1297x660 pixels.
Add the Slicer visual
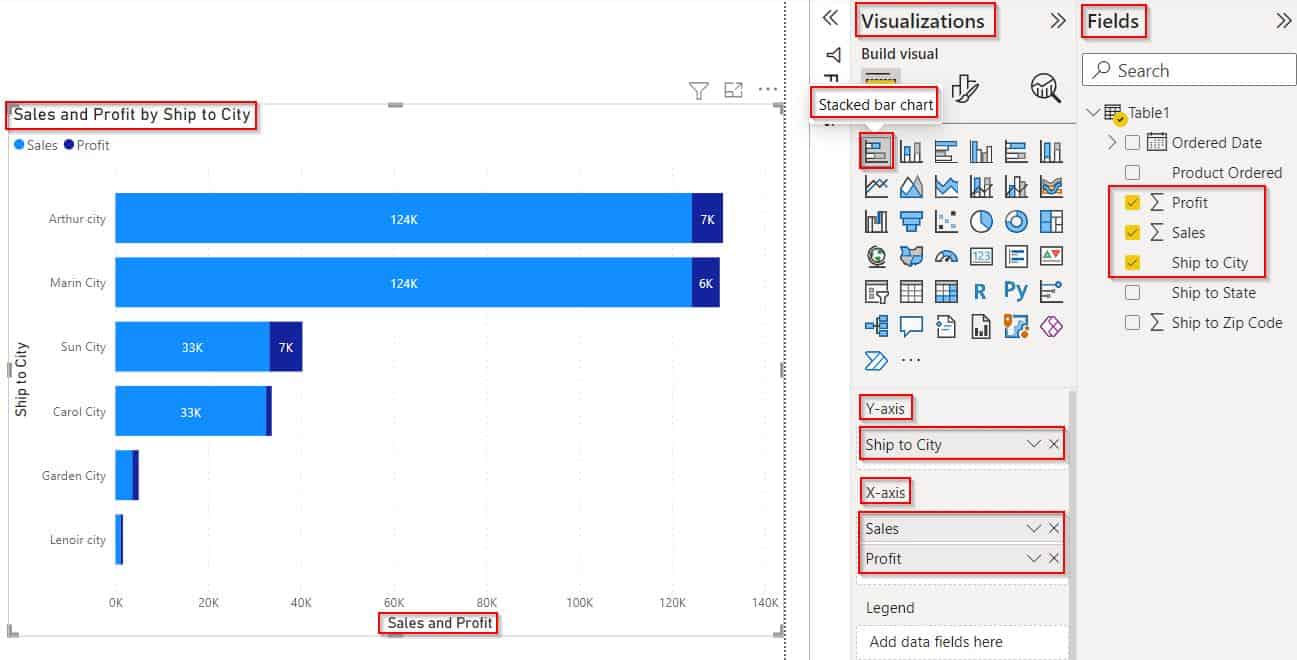click(x=876, y=291)
